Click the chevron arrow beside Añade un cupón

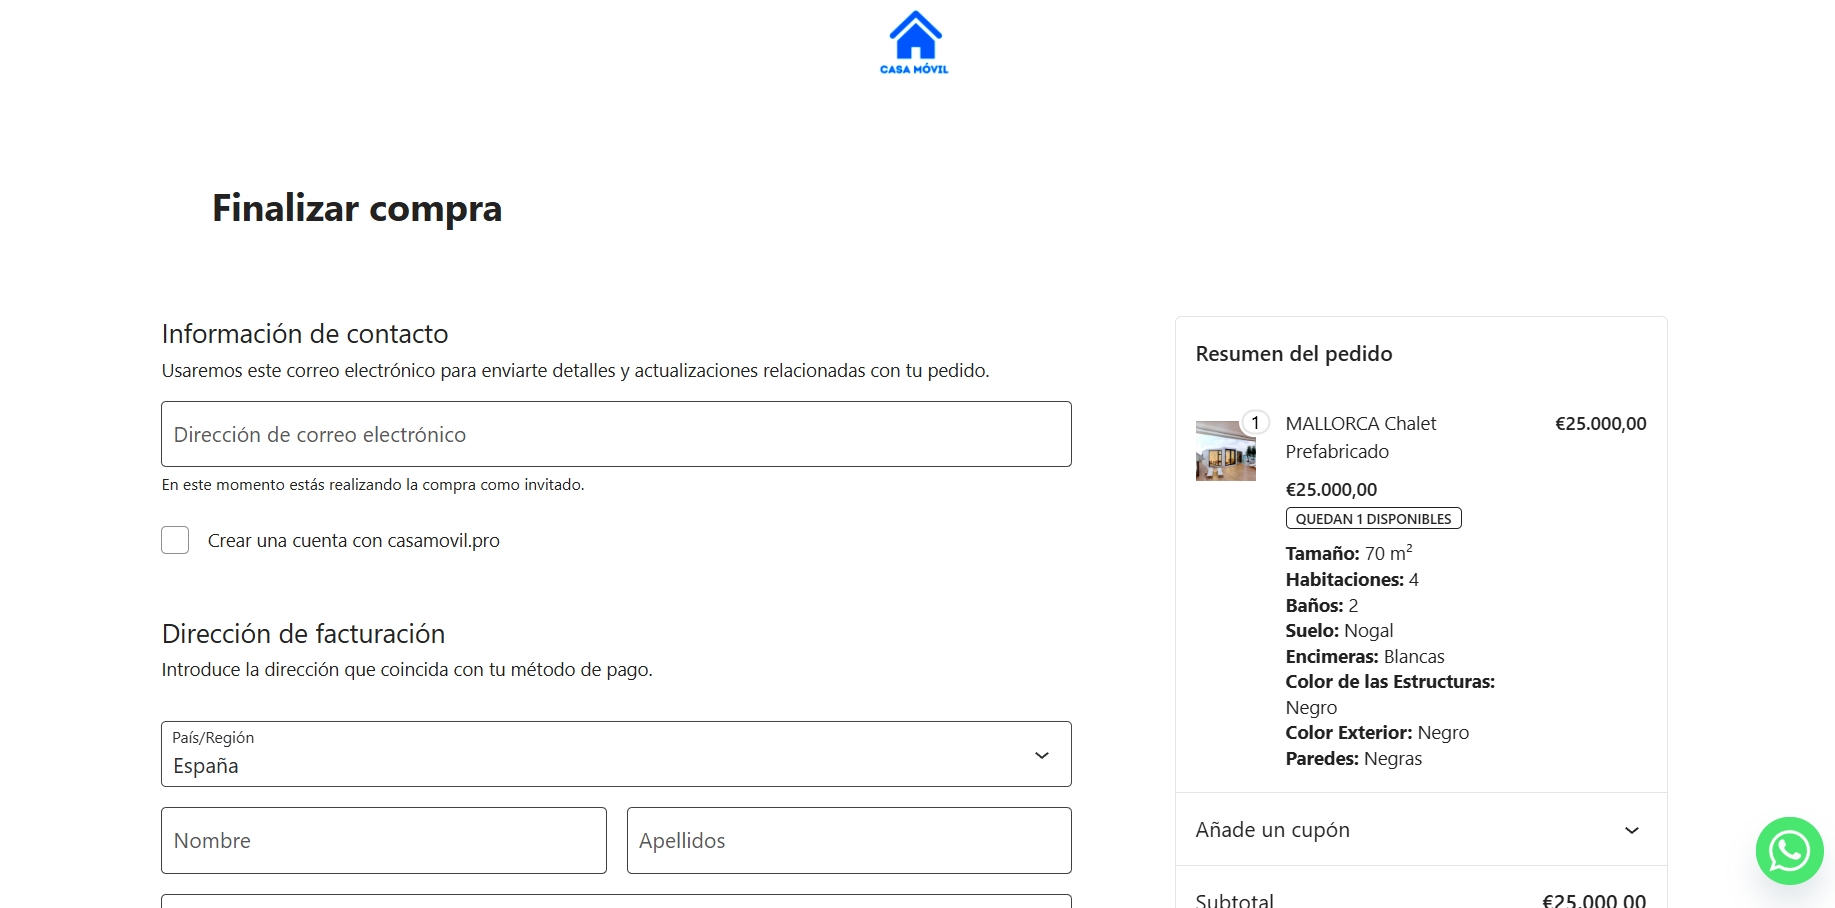tap(1631, 830)
